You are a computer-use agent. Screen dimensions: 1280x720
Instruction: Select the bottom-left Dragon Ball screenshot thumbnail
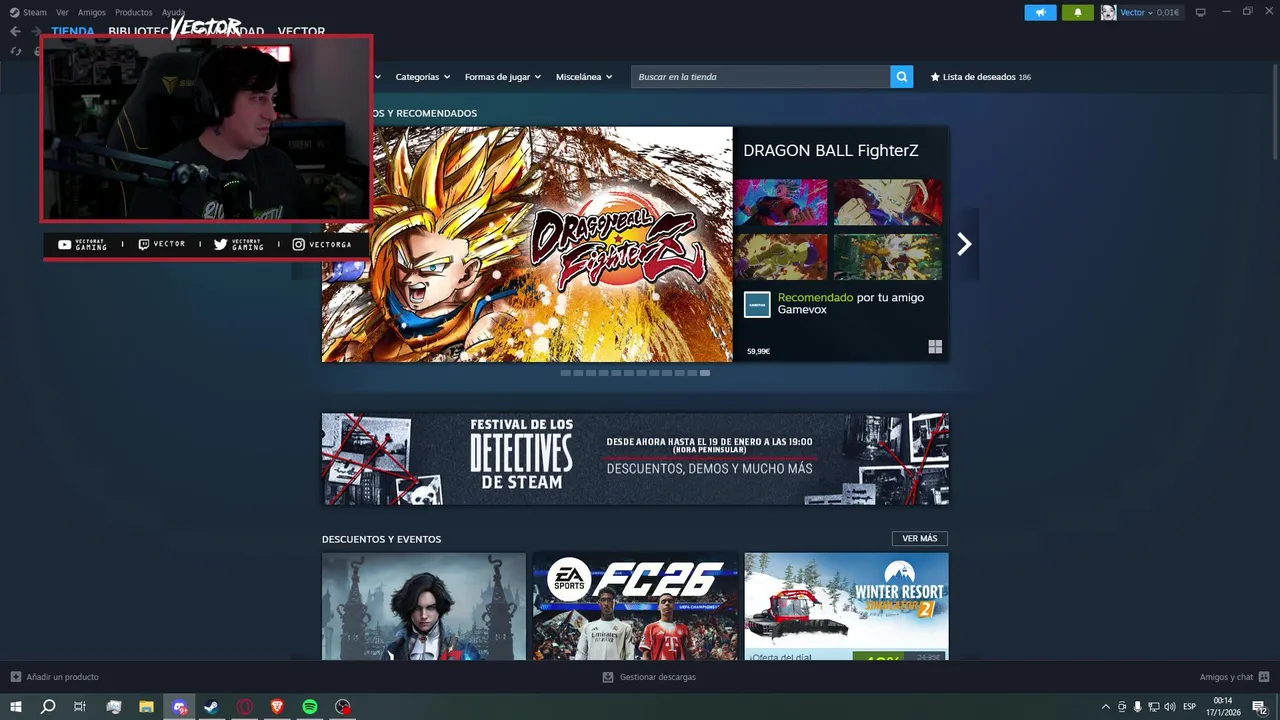(x=781, y=257)
